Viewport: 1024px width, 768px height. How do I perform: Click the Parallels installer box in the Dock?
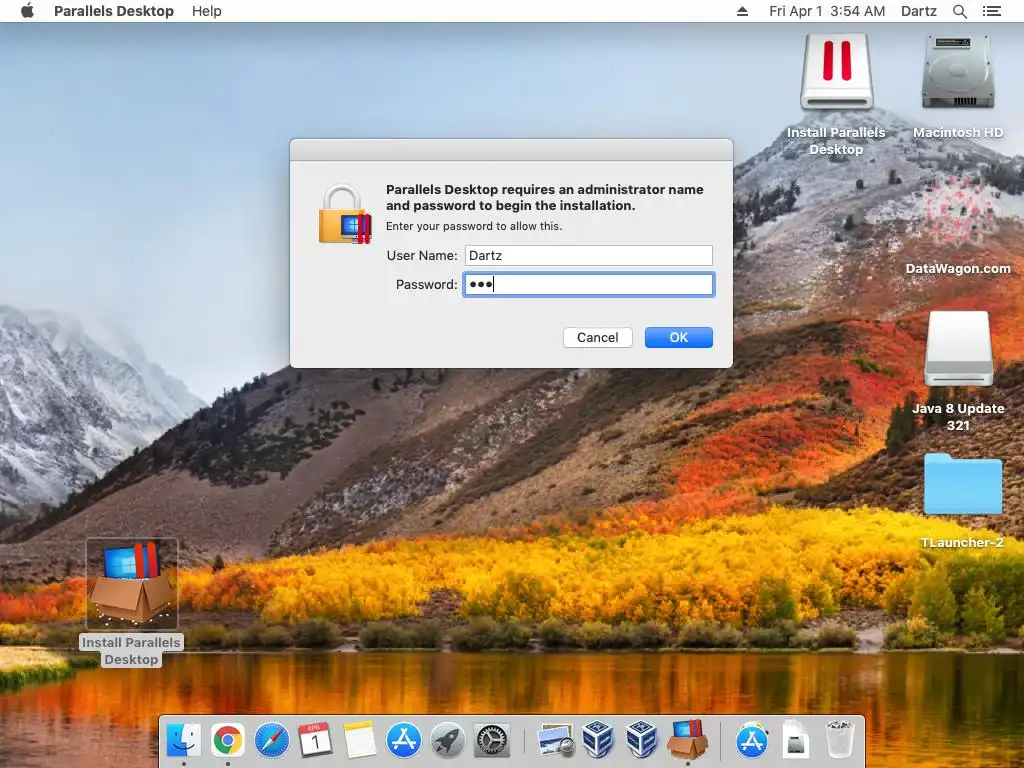[x=687, y=739]
